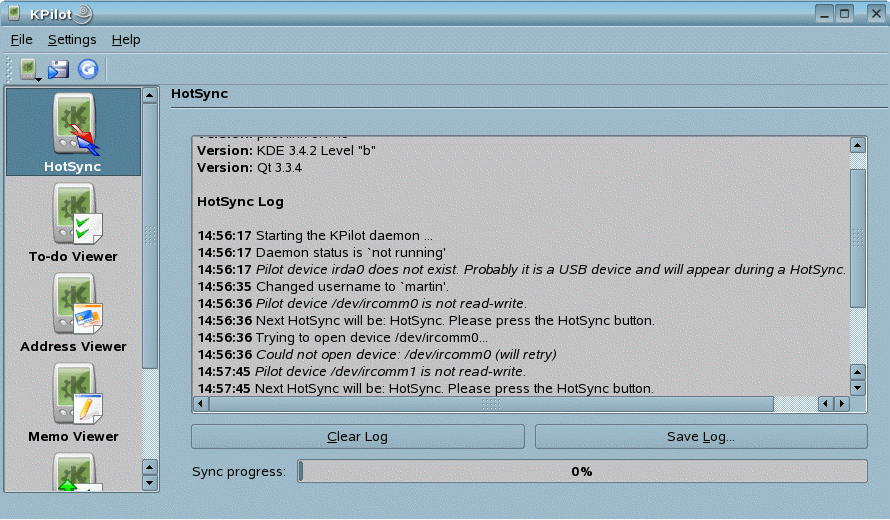Image resolution: width=890 pixels, height=520 pixels.
Task: Click the KPilot title bar icon
Action: [x=15, y=13]
